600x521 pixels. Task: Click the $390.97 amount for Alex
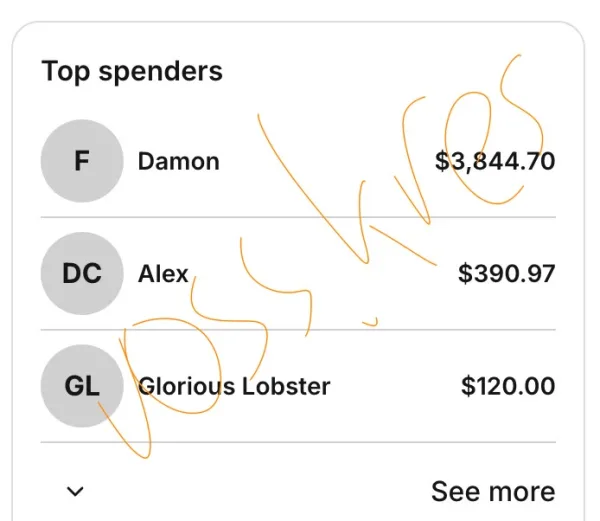pos(506,273)
